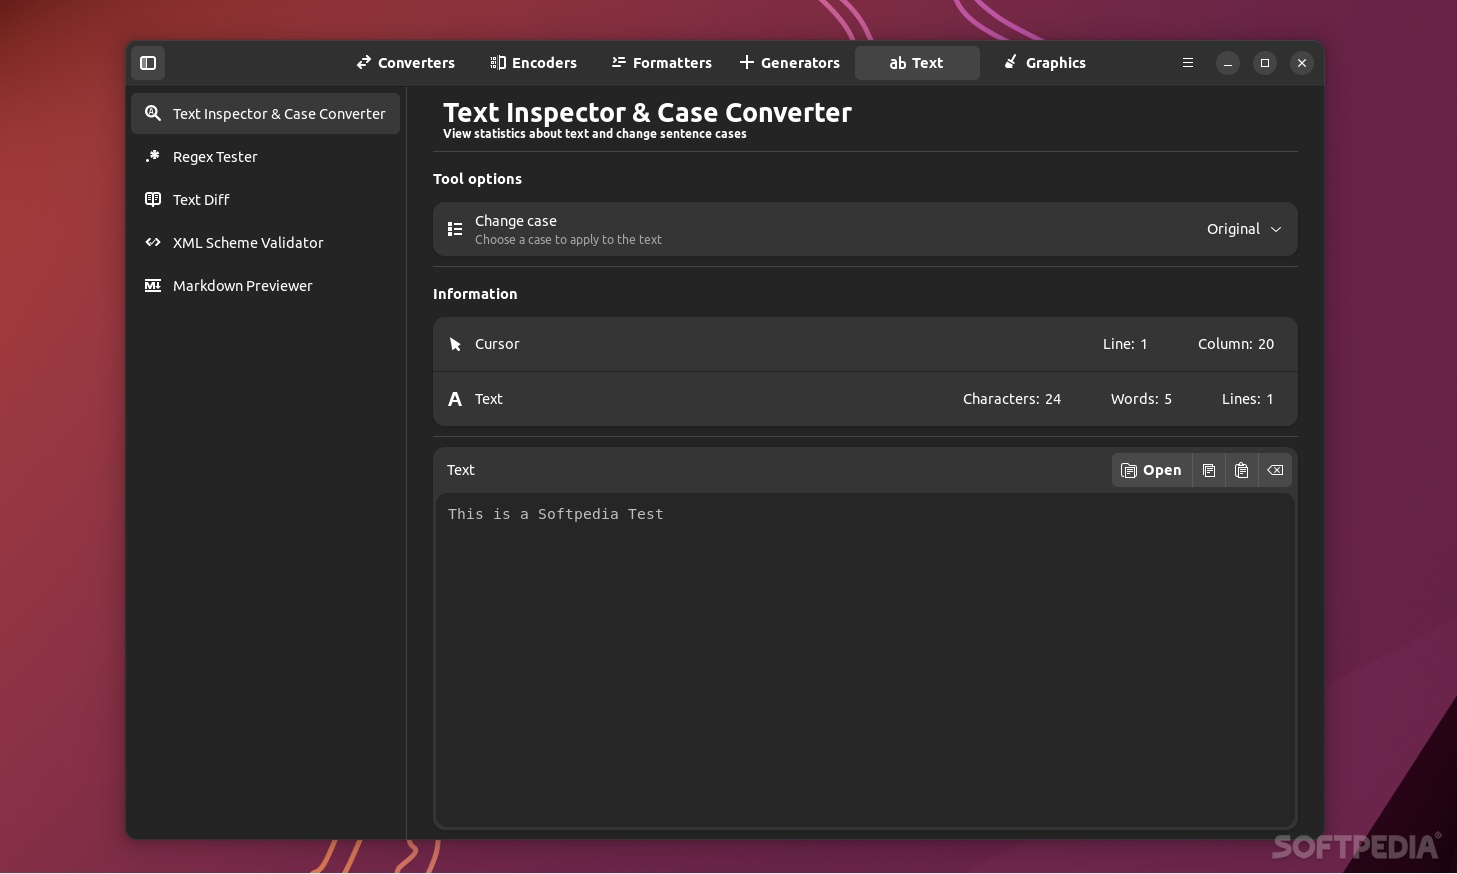Open the XML Scheme Validator

(248, 242)
